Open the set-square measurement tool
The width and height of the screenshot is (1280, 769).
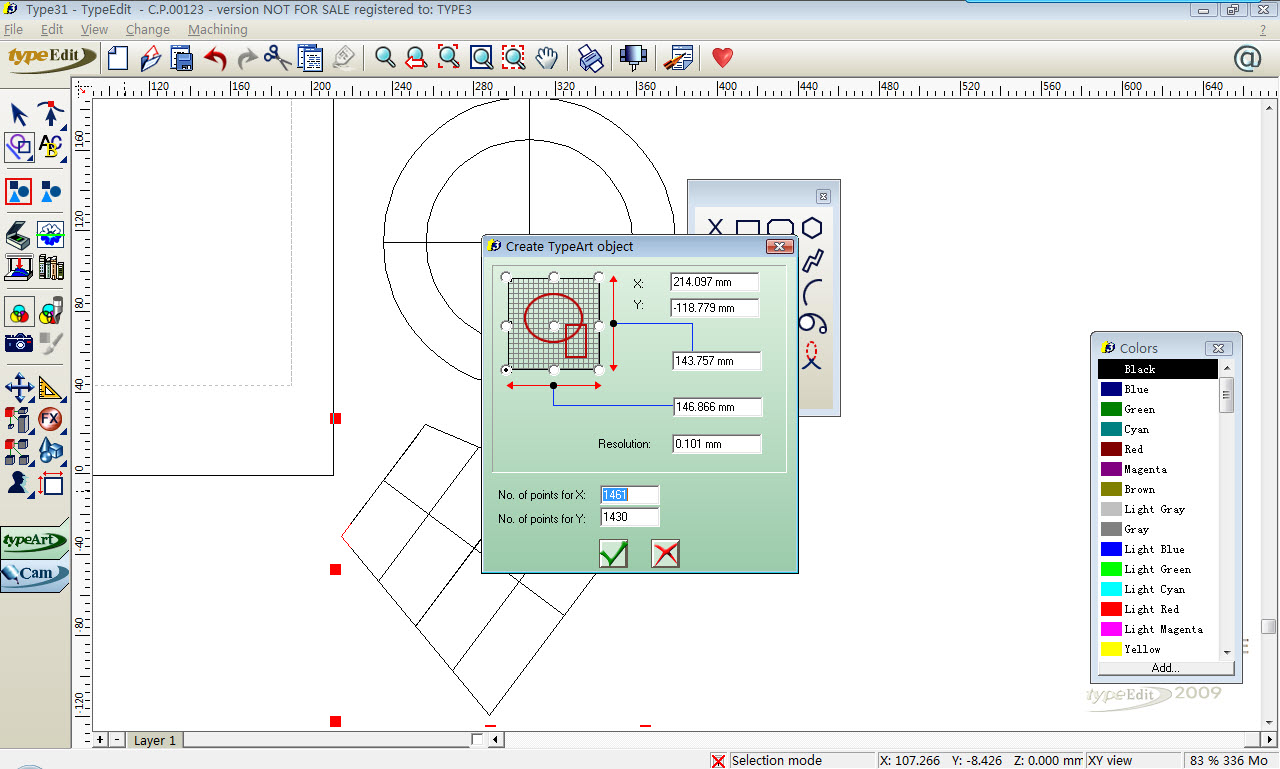[51, 387]
